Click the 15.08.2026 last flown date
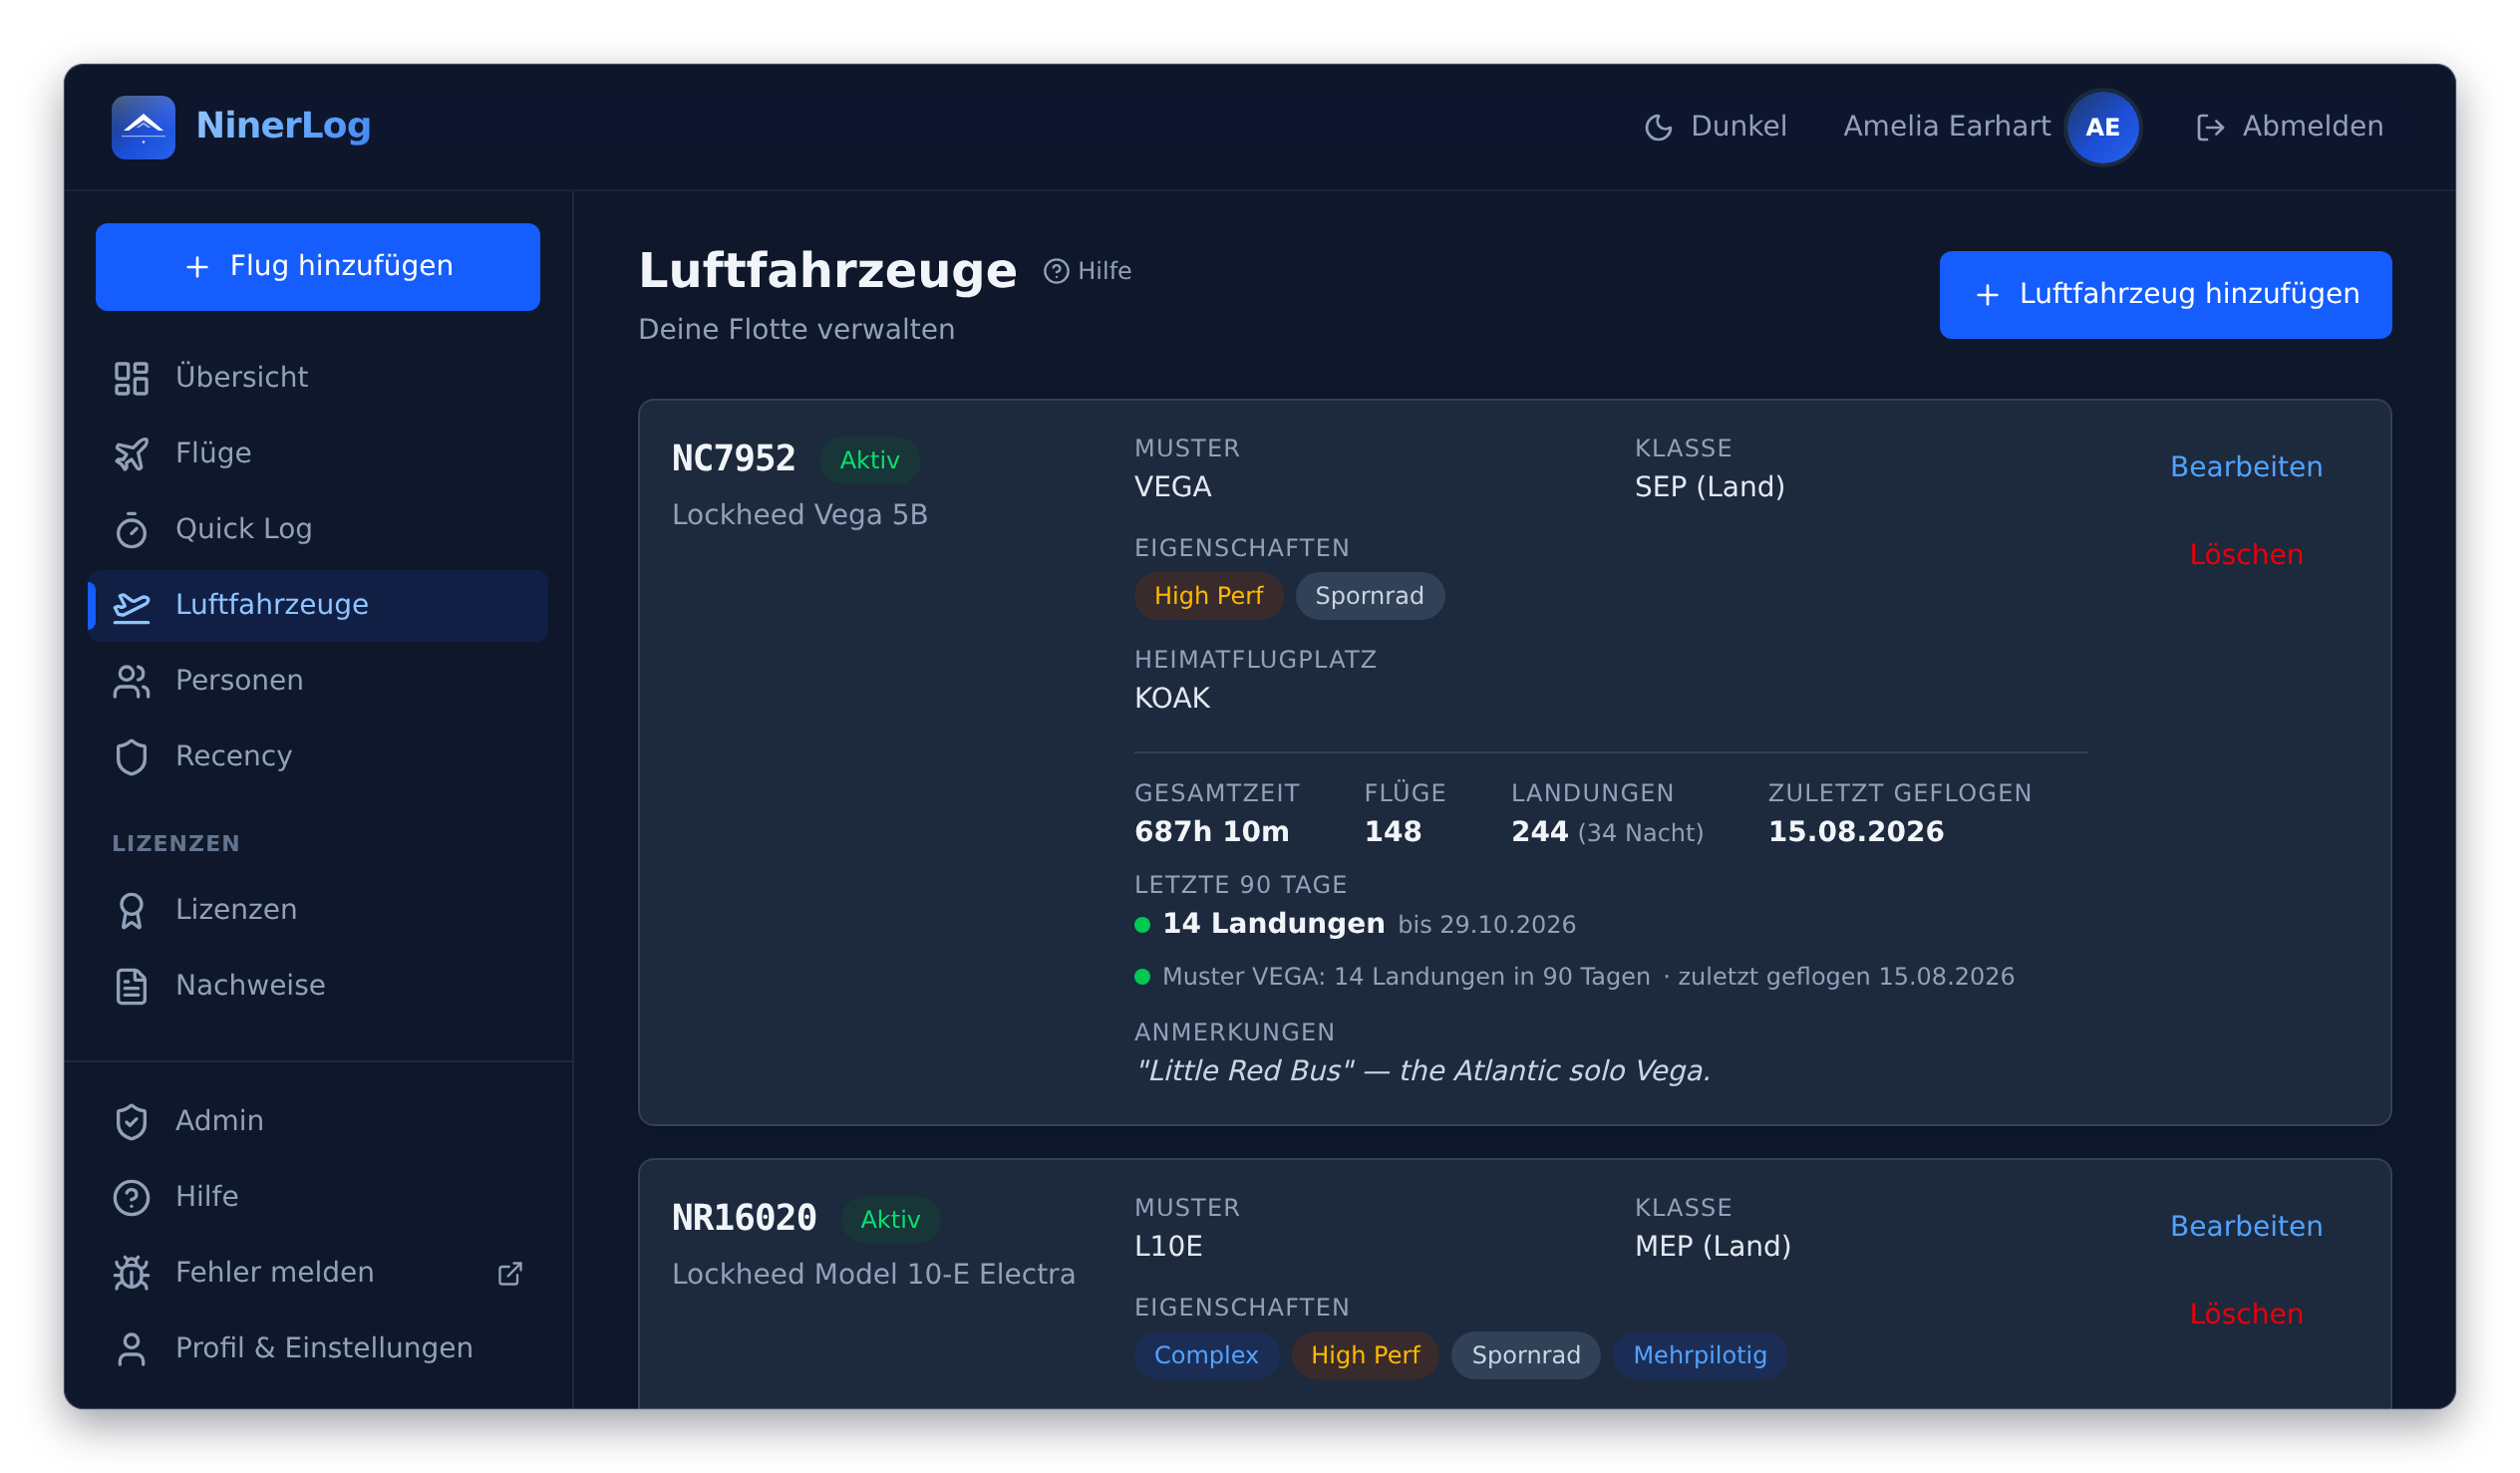Image resolution: width=2520 pixels, height=1473 pixels. click(1856, 832)
